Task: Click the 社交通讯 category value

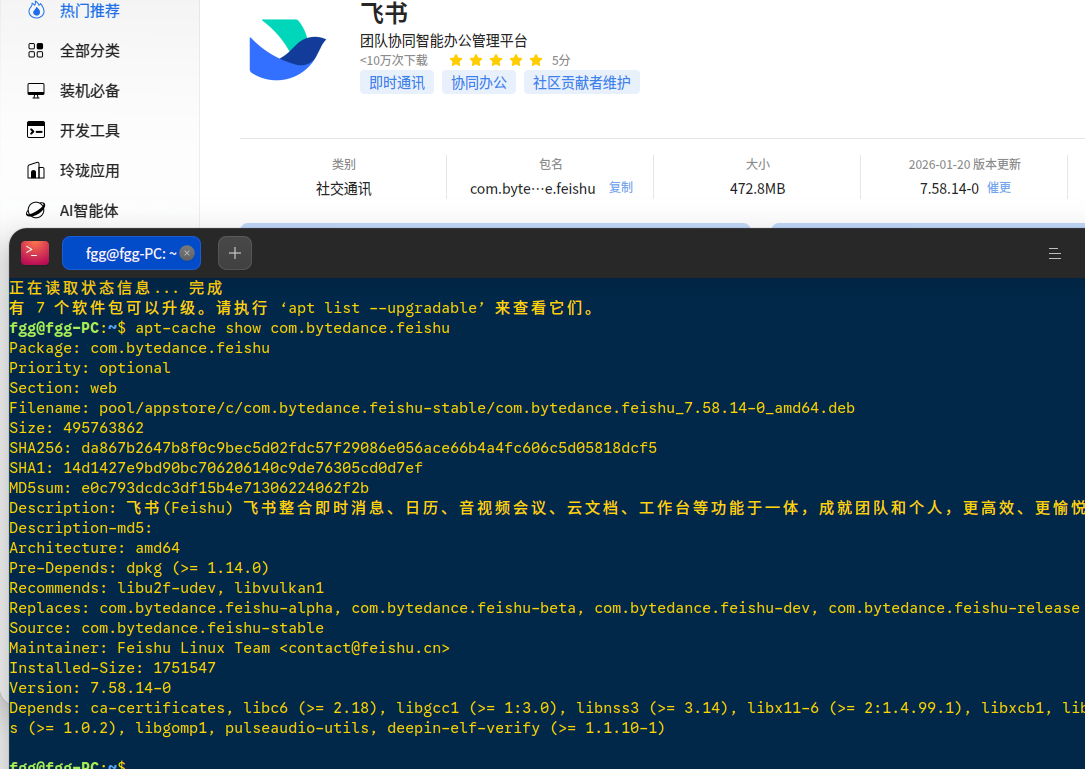Action: coord(344,189)
